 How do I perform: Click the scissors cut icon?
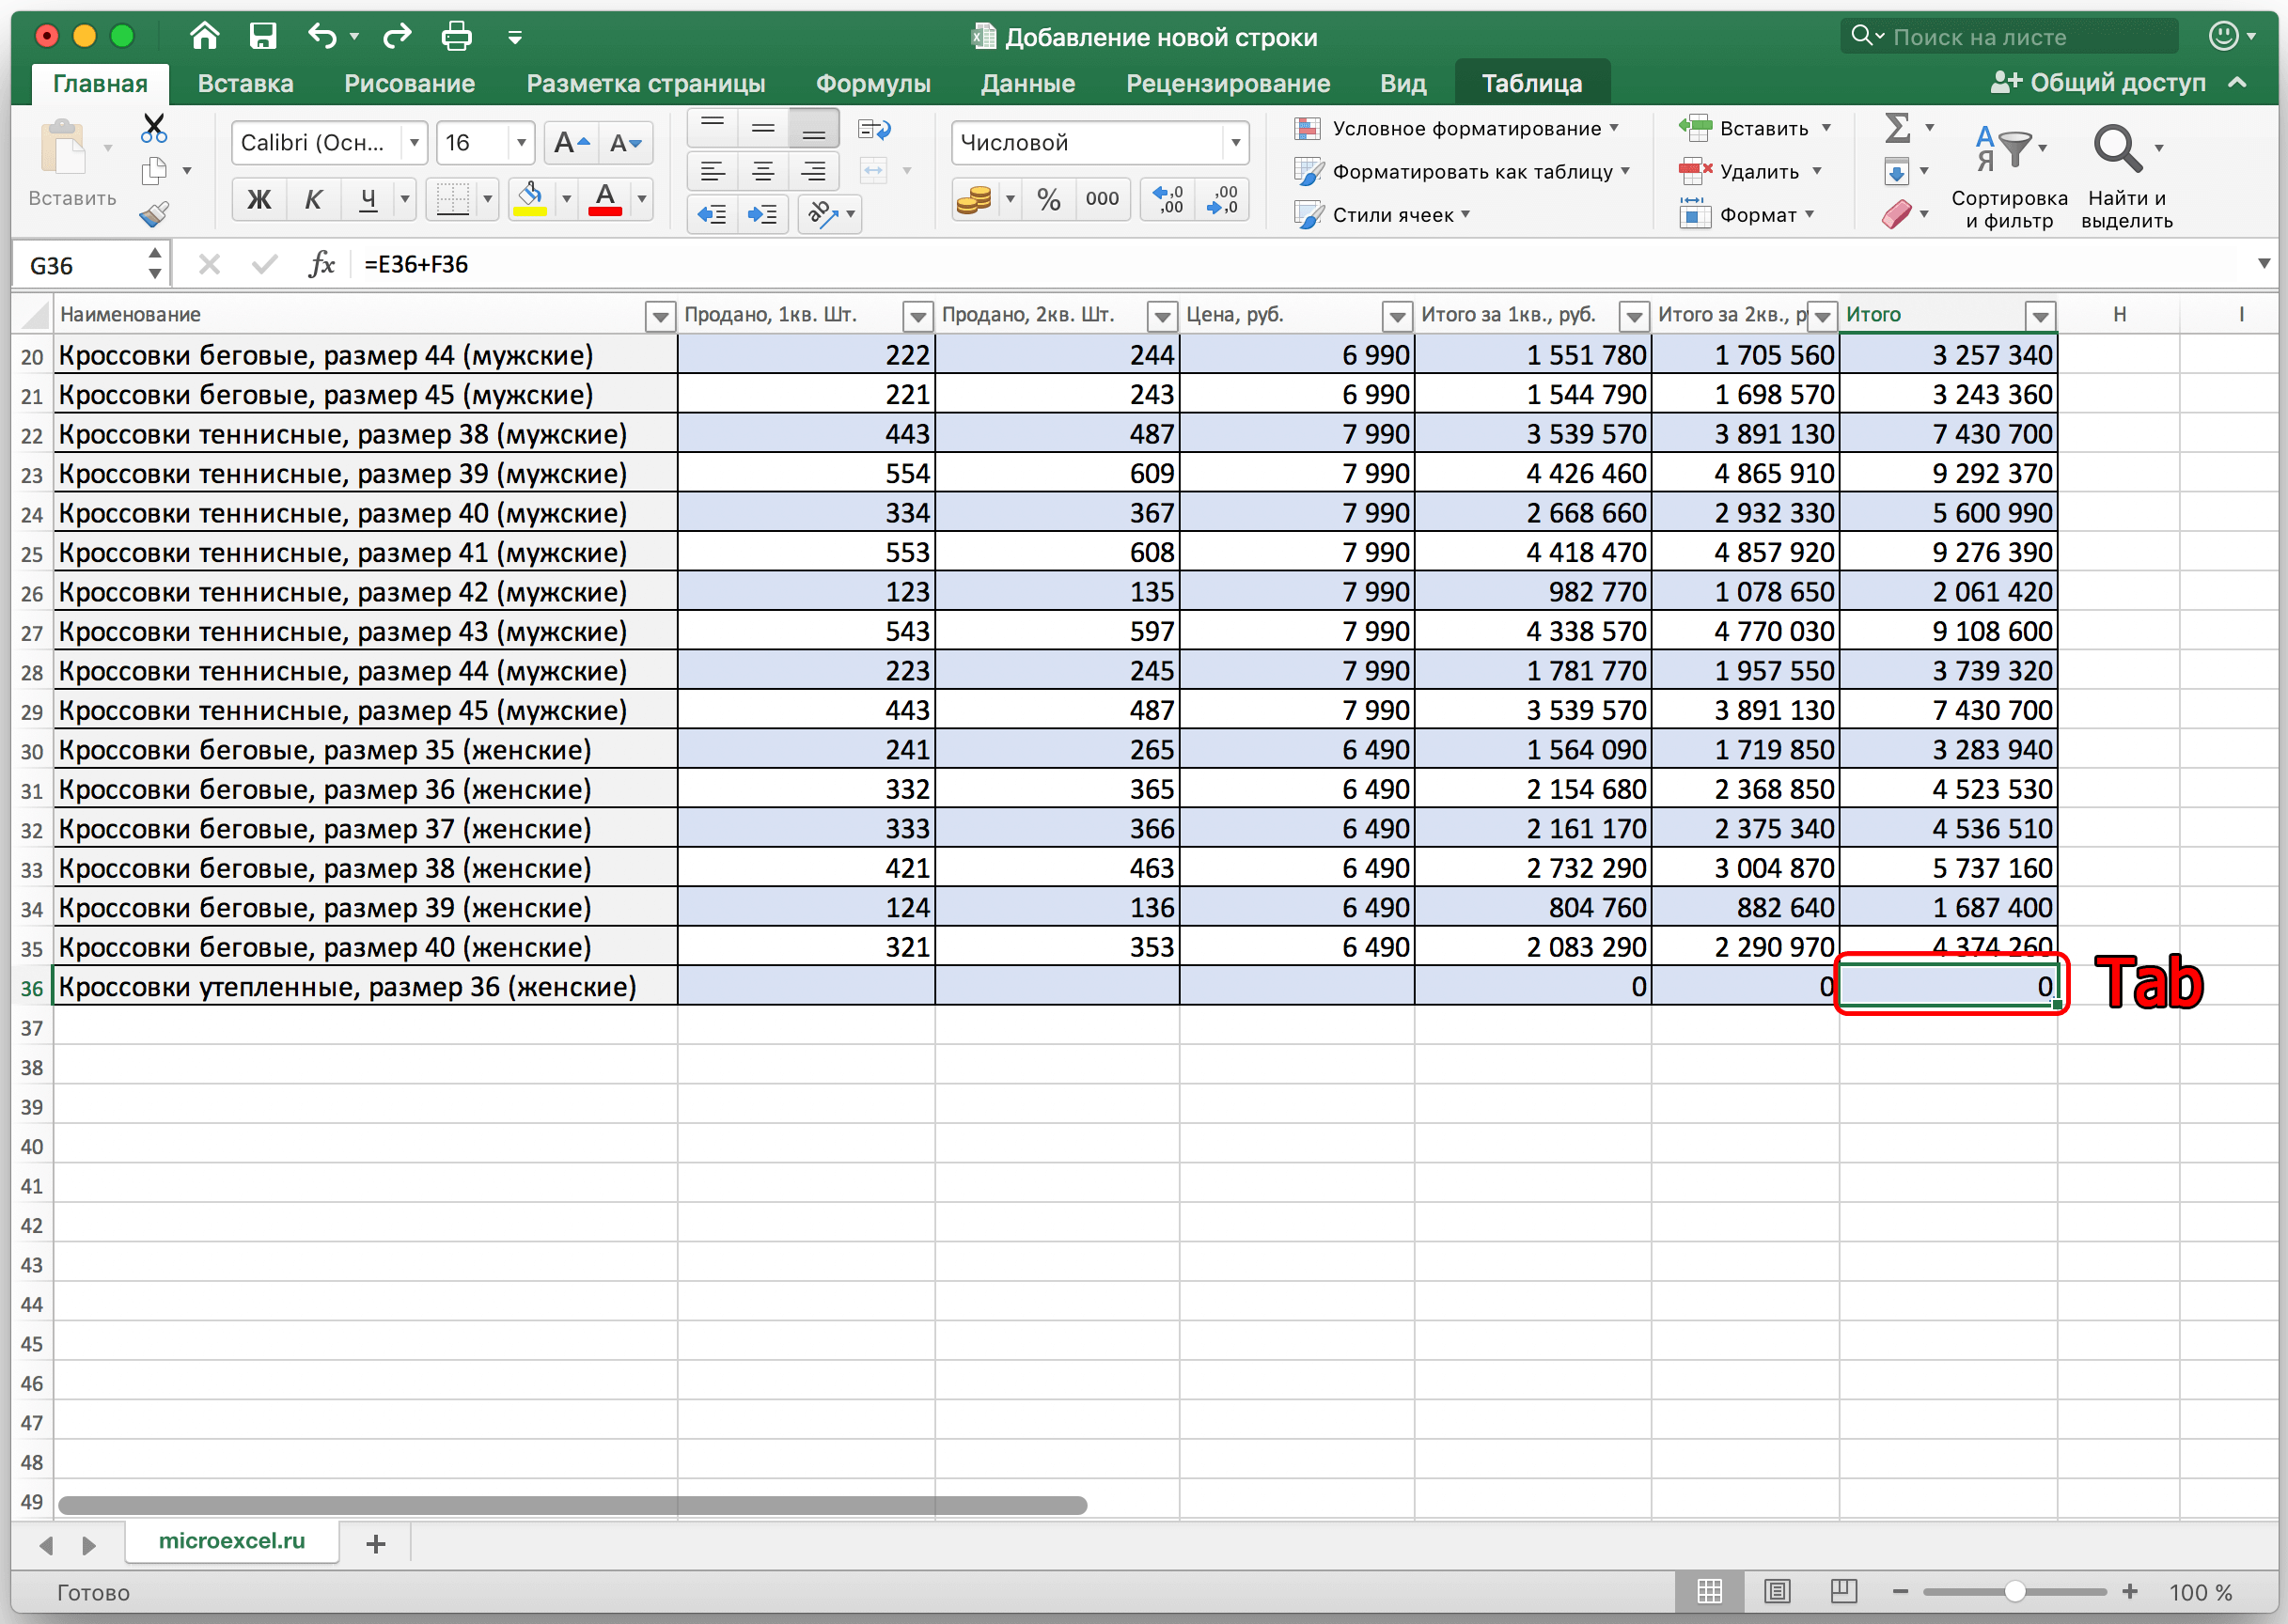pyautogui.click(x=153, y=128)
